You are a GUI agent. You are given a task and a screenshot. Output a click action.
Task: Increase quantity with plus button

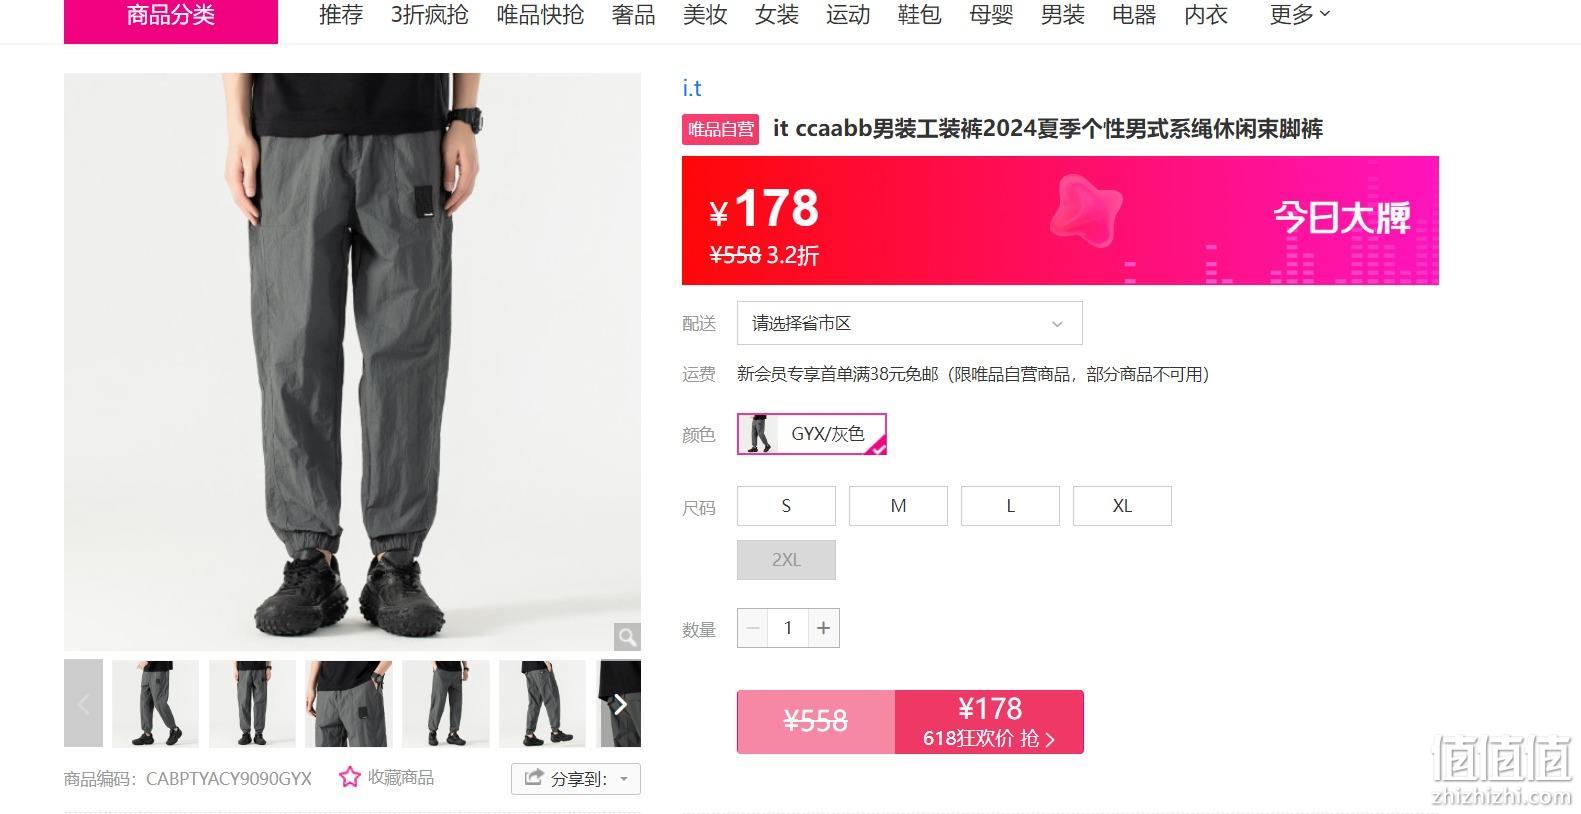[x=823, y=628]
